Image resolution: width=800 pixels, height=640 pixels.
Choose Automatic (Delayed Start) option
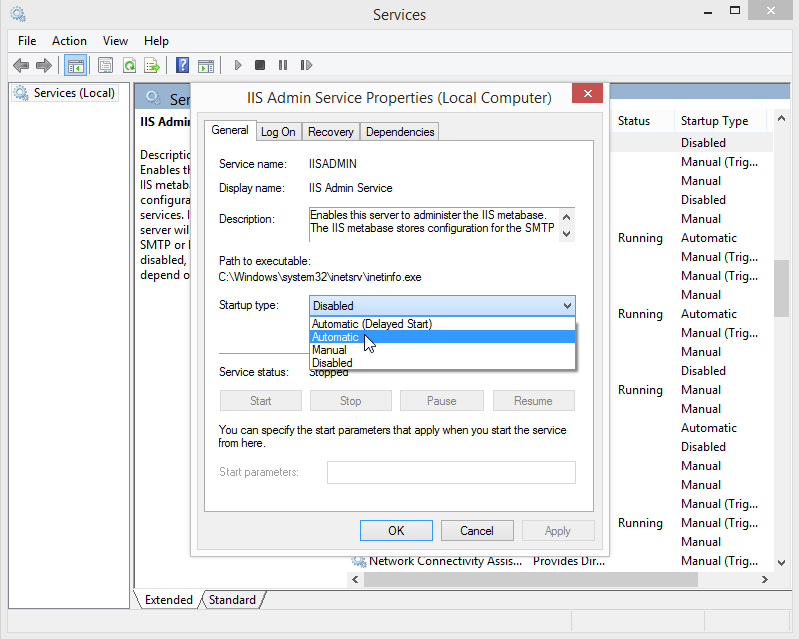[x=442, y=324]
